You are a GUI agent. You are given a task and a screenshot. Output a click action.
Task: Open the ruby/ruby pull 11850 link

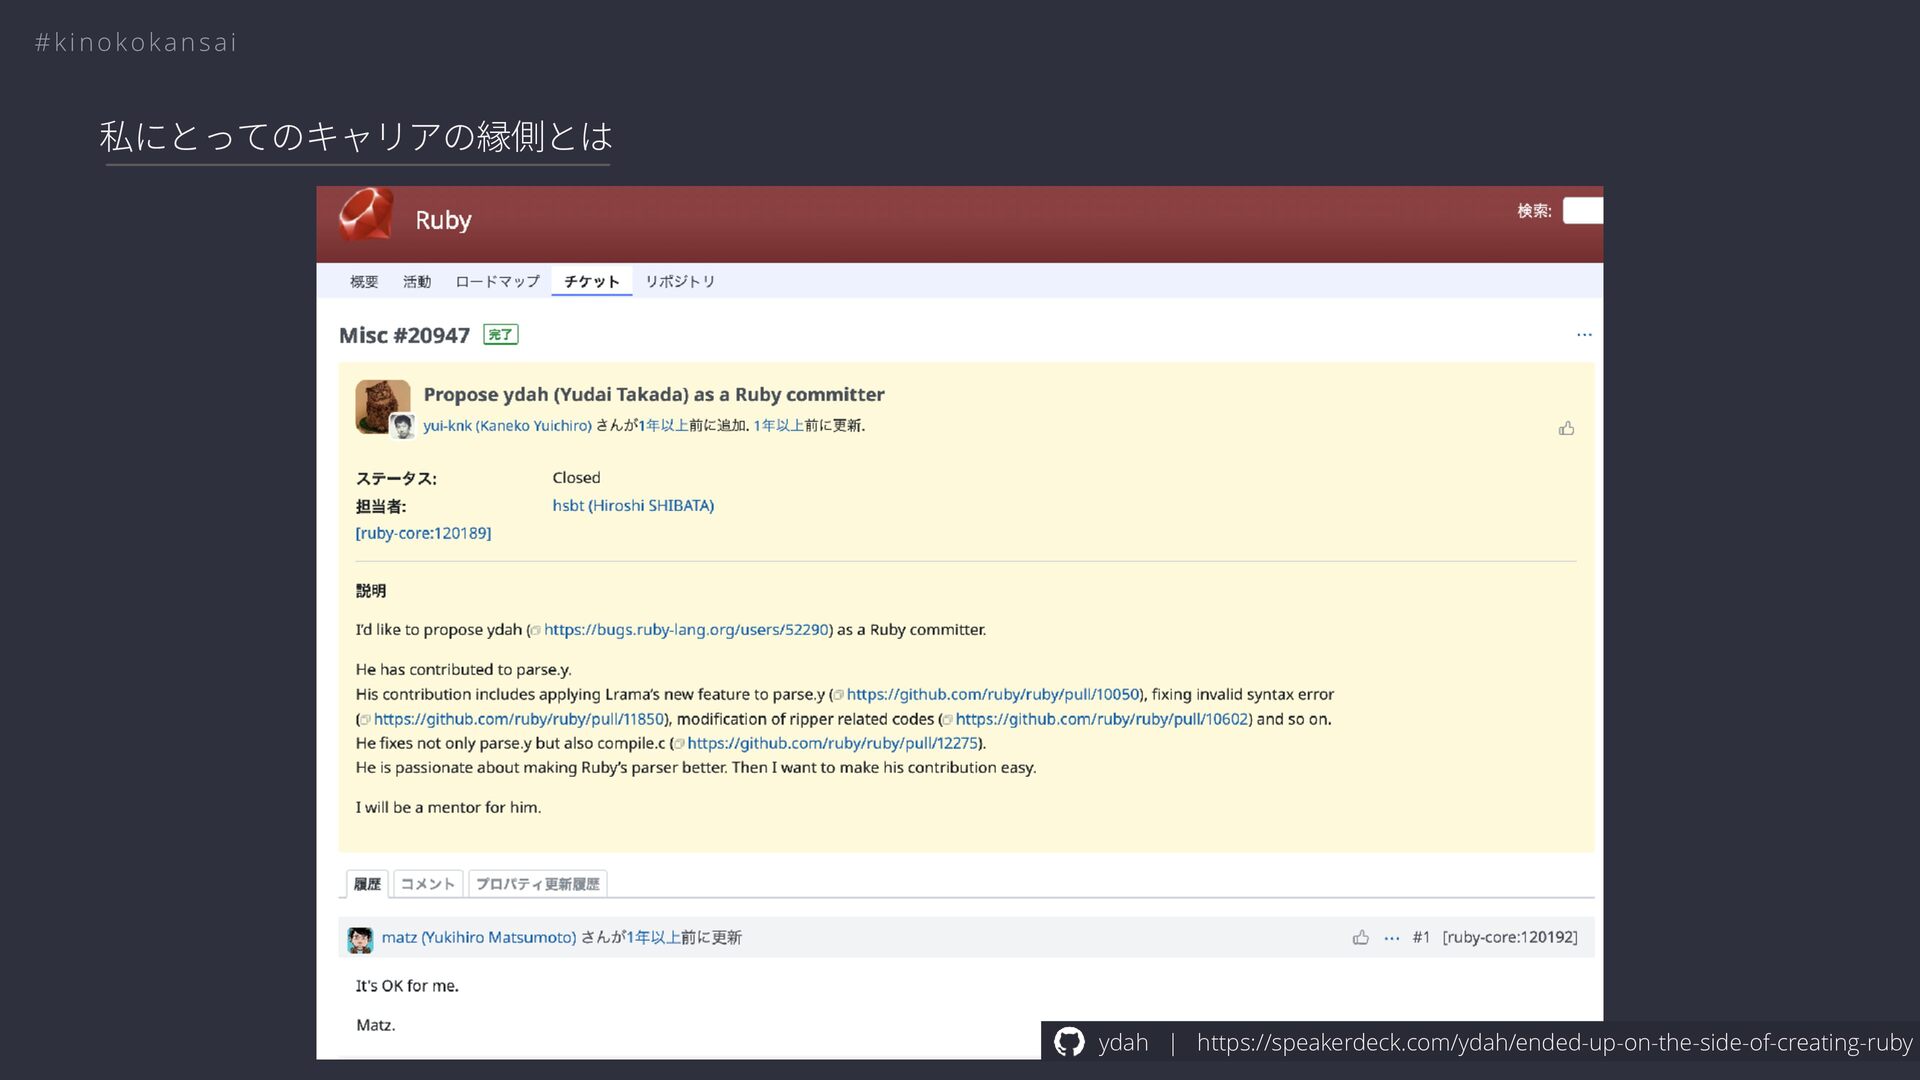click(x=518, y=719)
